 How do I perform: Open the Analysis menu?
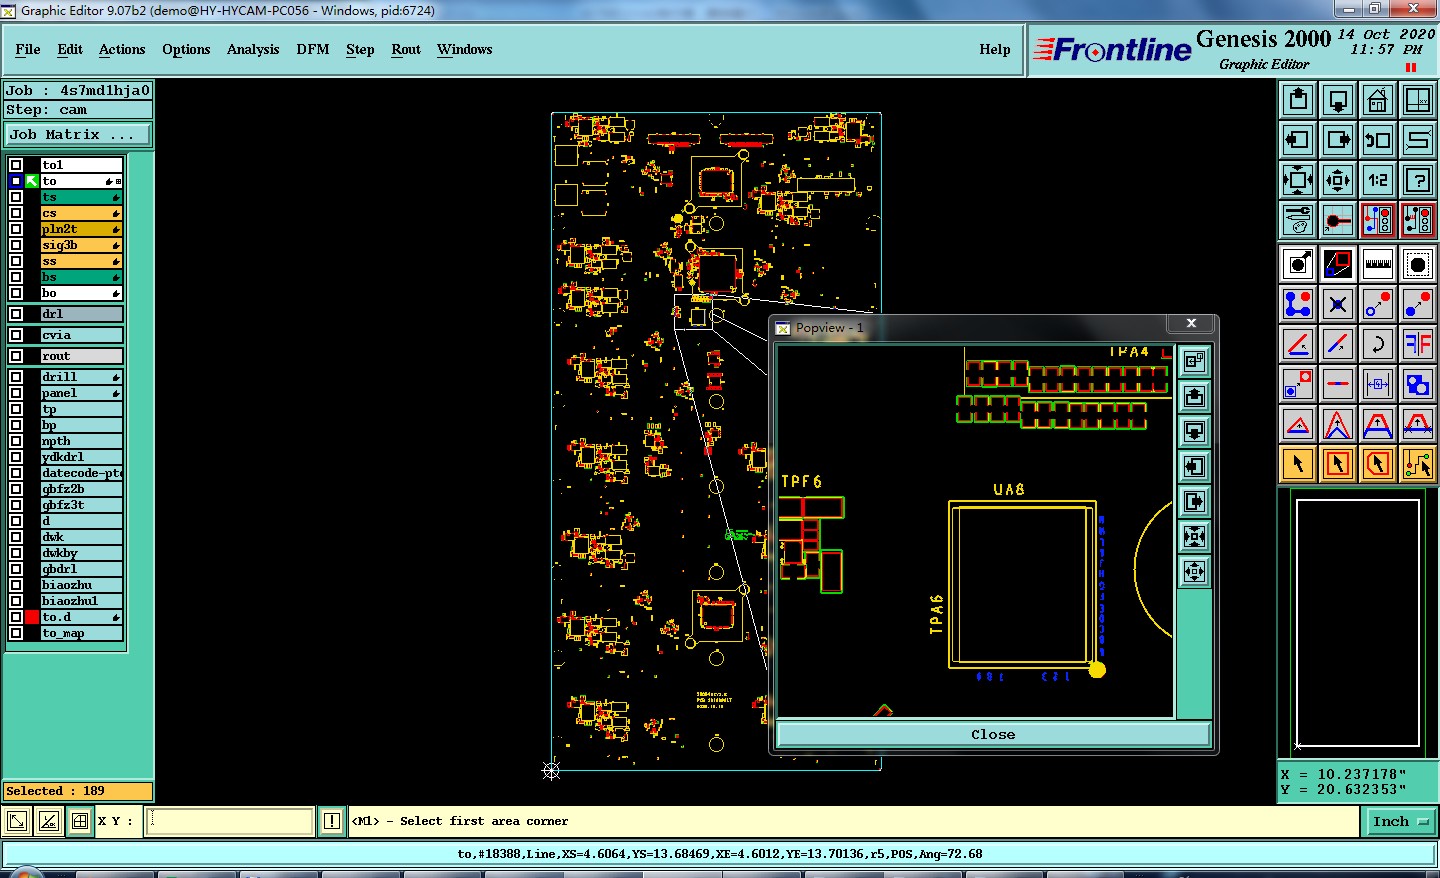(253, 50)
